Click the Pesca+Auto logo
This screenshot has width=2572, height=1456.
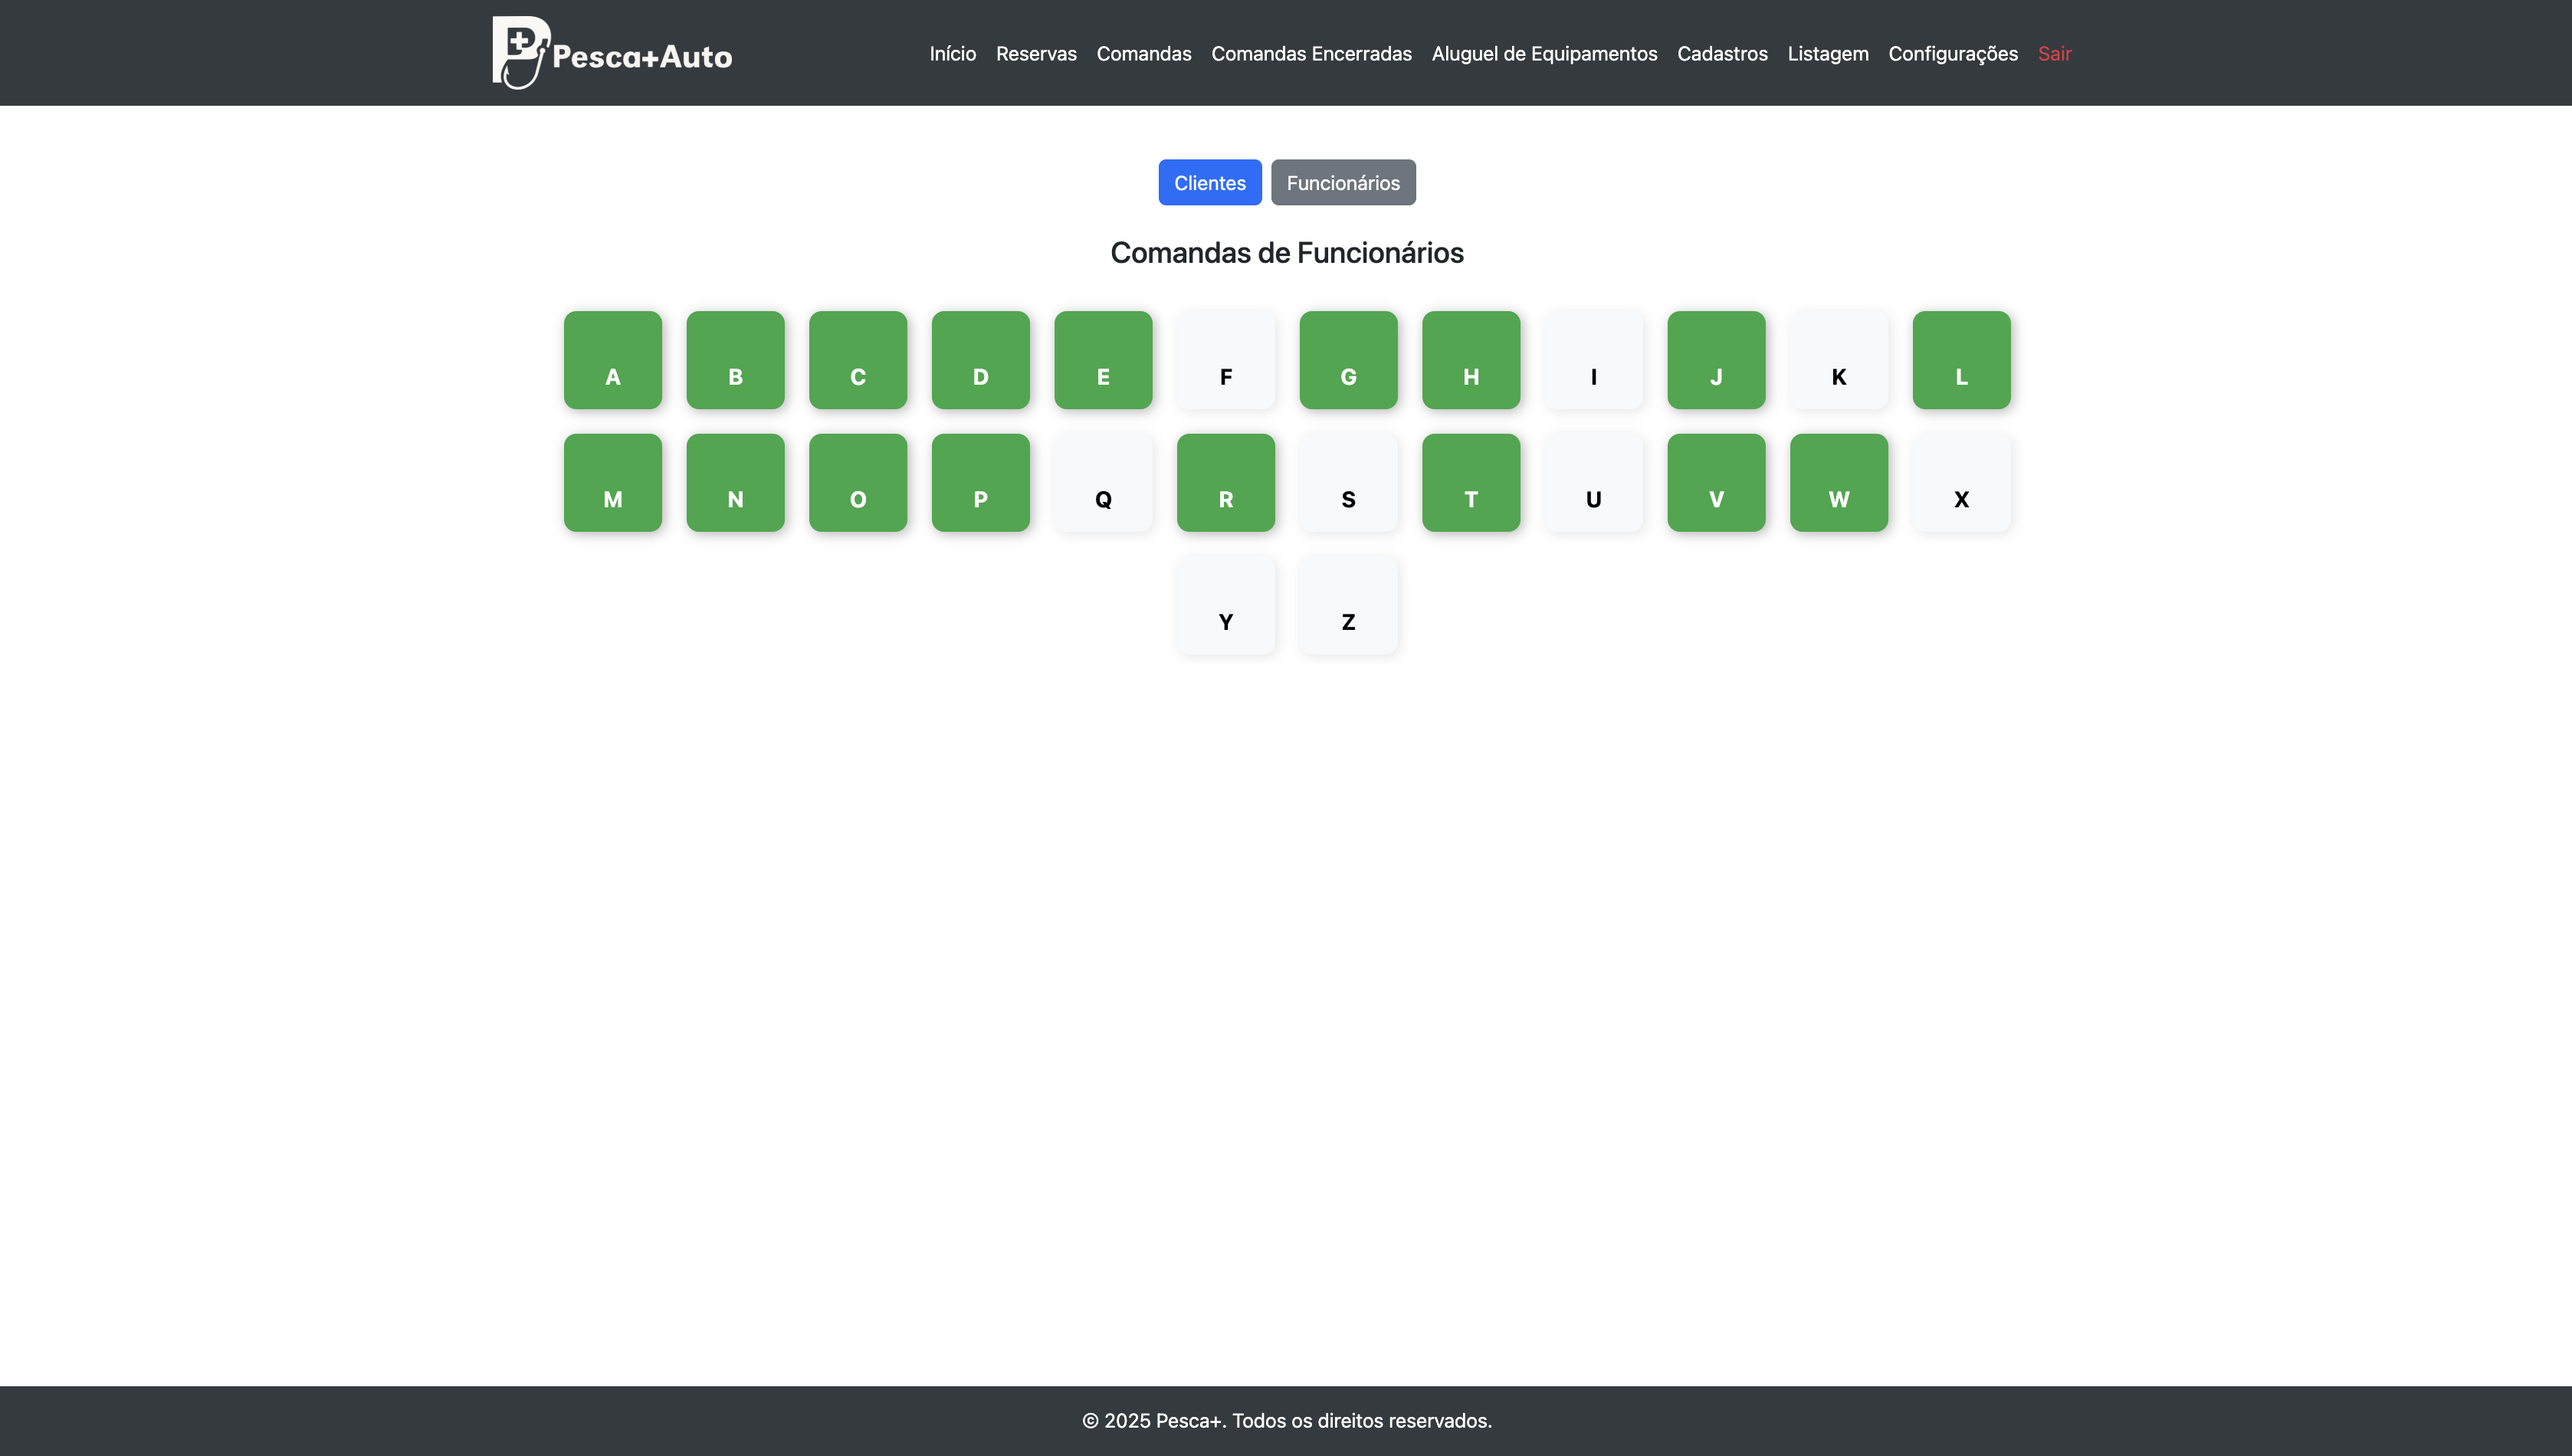(x=612, y=53)
